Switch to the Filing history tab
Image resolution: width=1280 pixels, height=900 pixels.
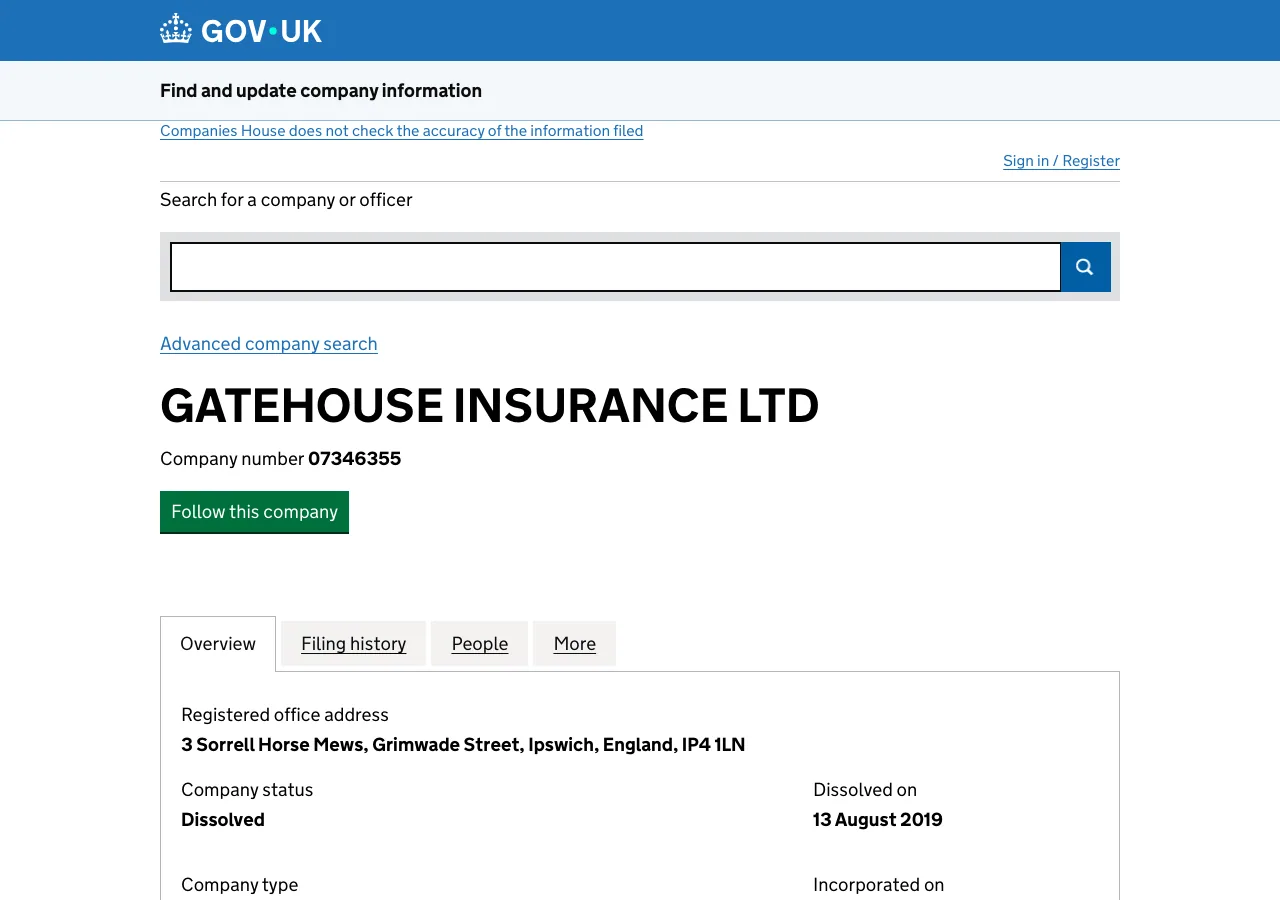click(353, 643)
